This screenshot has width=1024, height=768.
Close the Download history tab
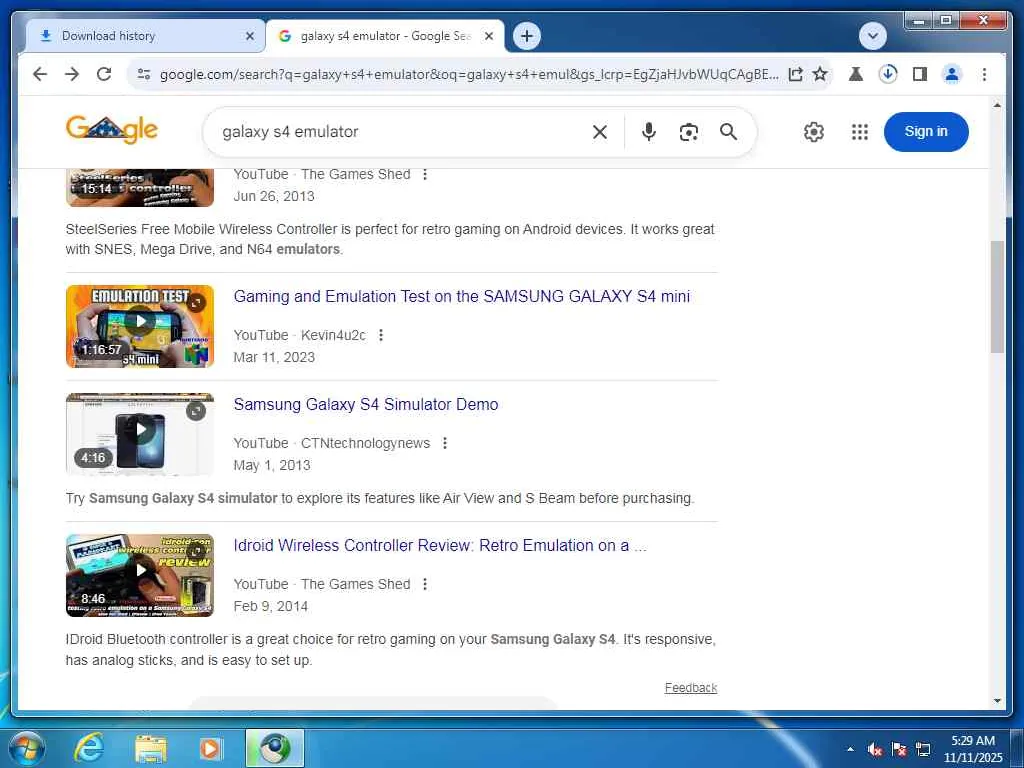(249, 37)
